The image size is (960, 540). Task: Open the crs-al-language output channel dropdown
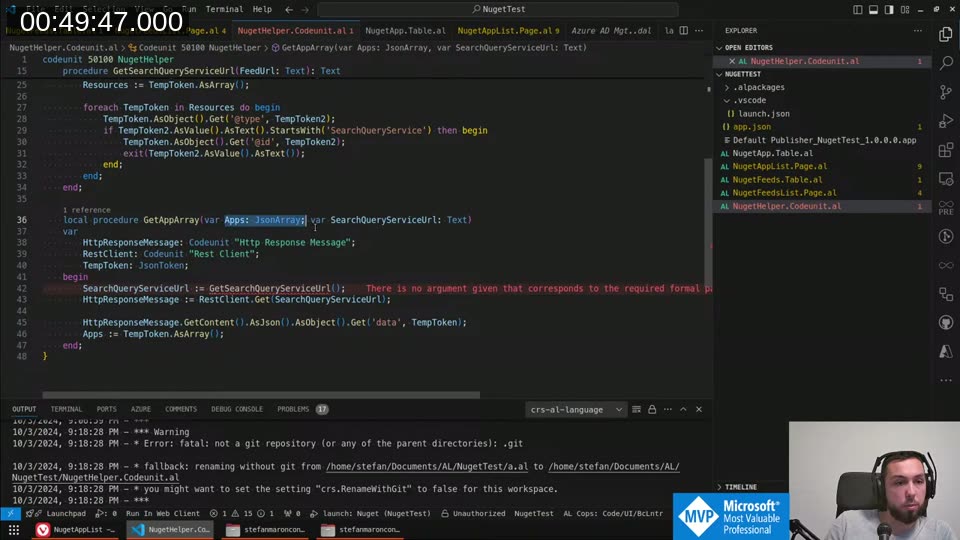tap(576, 410)
